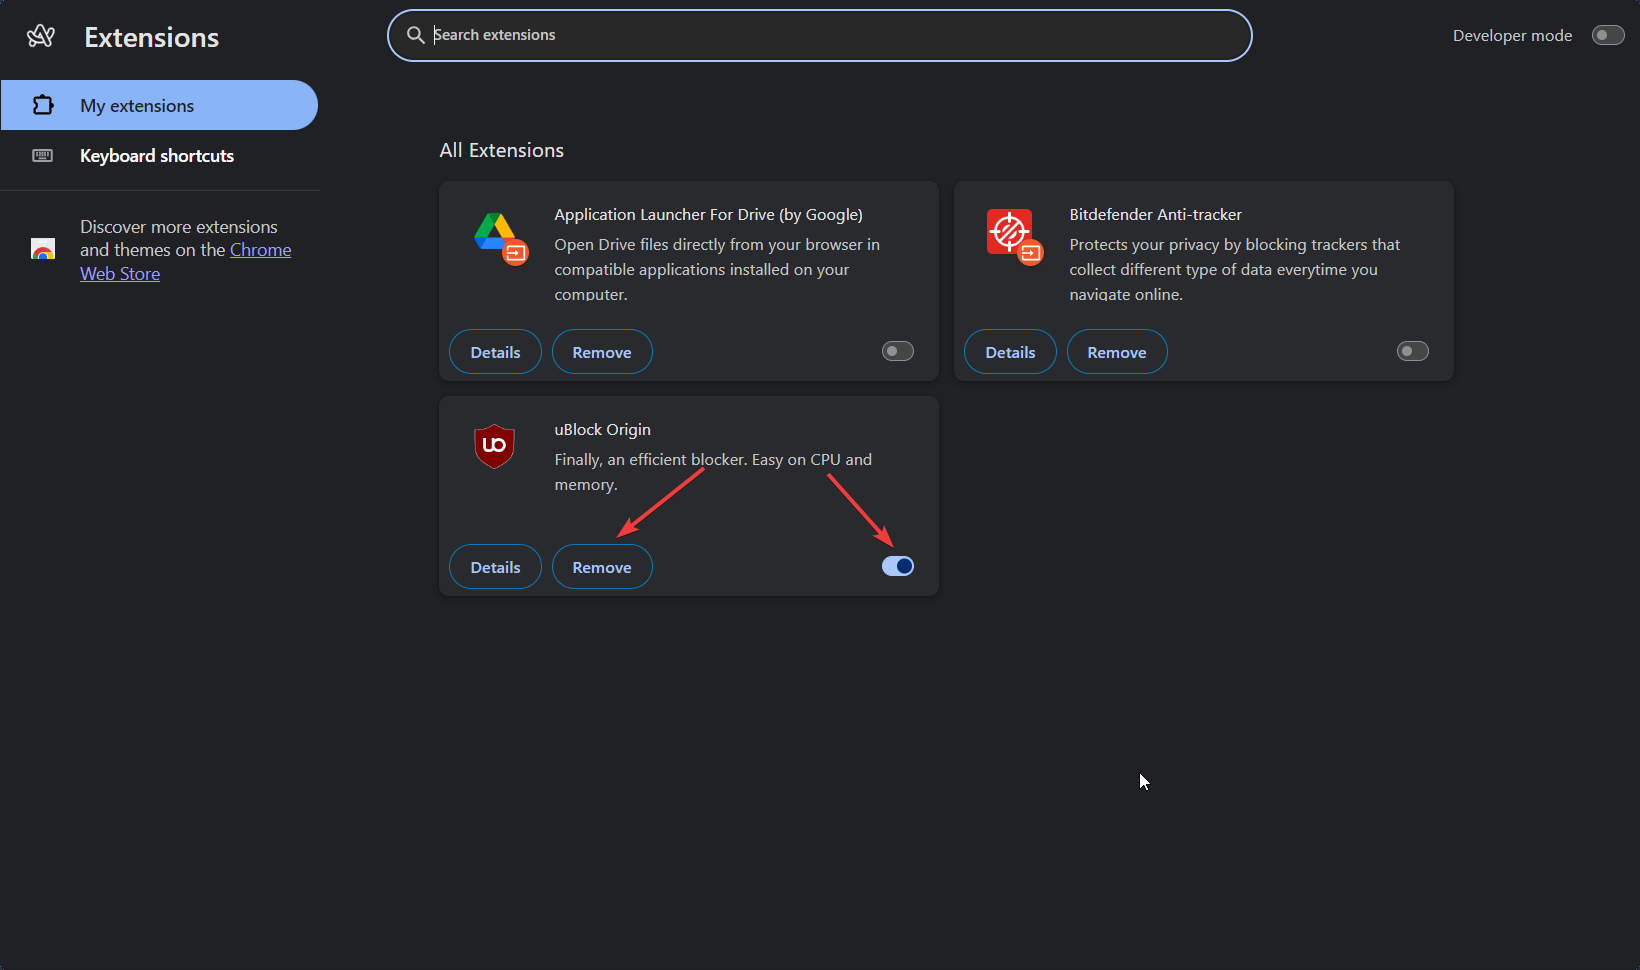The image size is (1640, 970).
Task: Toggle Developer mode on
Action: [1608, 35]
